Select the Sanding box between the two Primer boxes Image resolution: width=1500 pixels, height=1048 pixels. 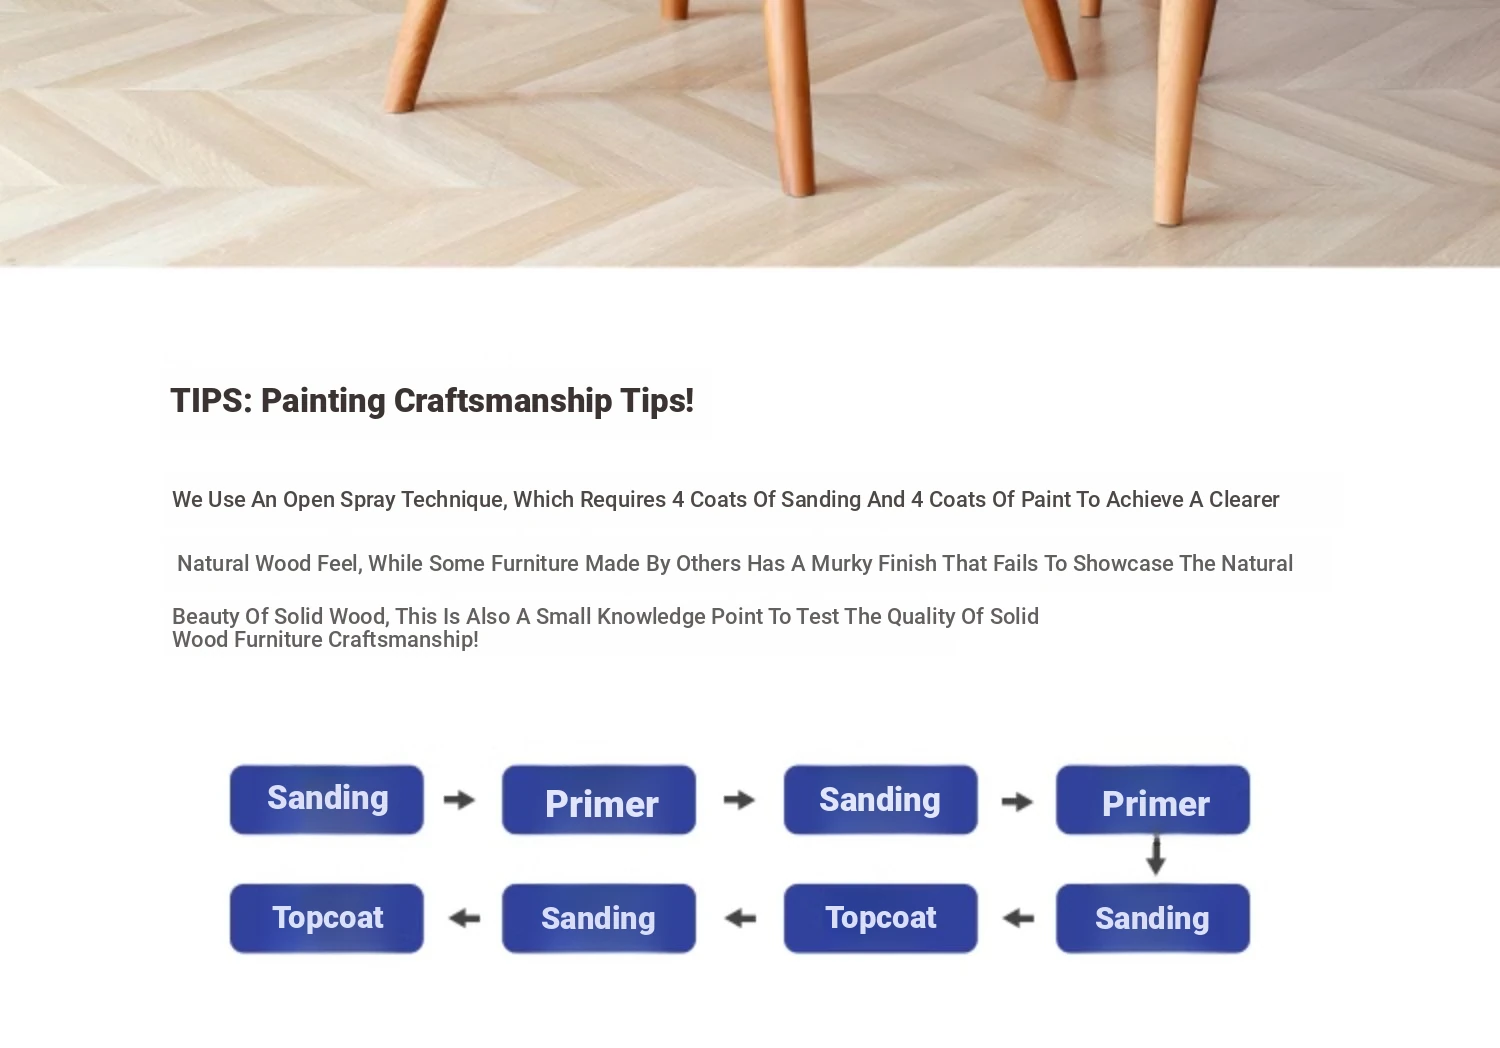tap(881, 800)
